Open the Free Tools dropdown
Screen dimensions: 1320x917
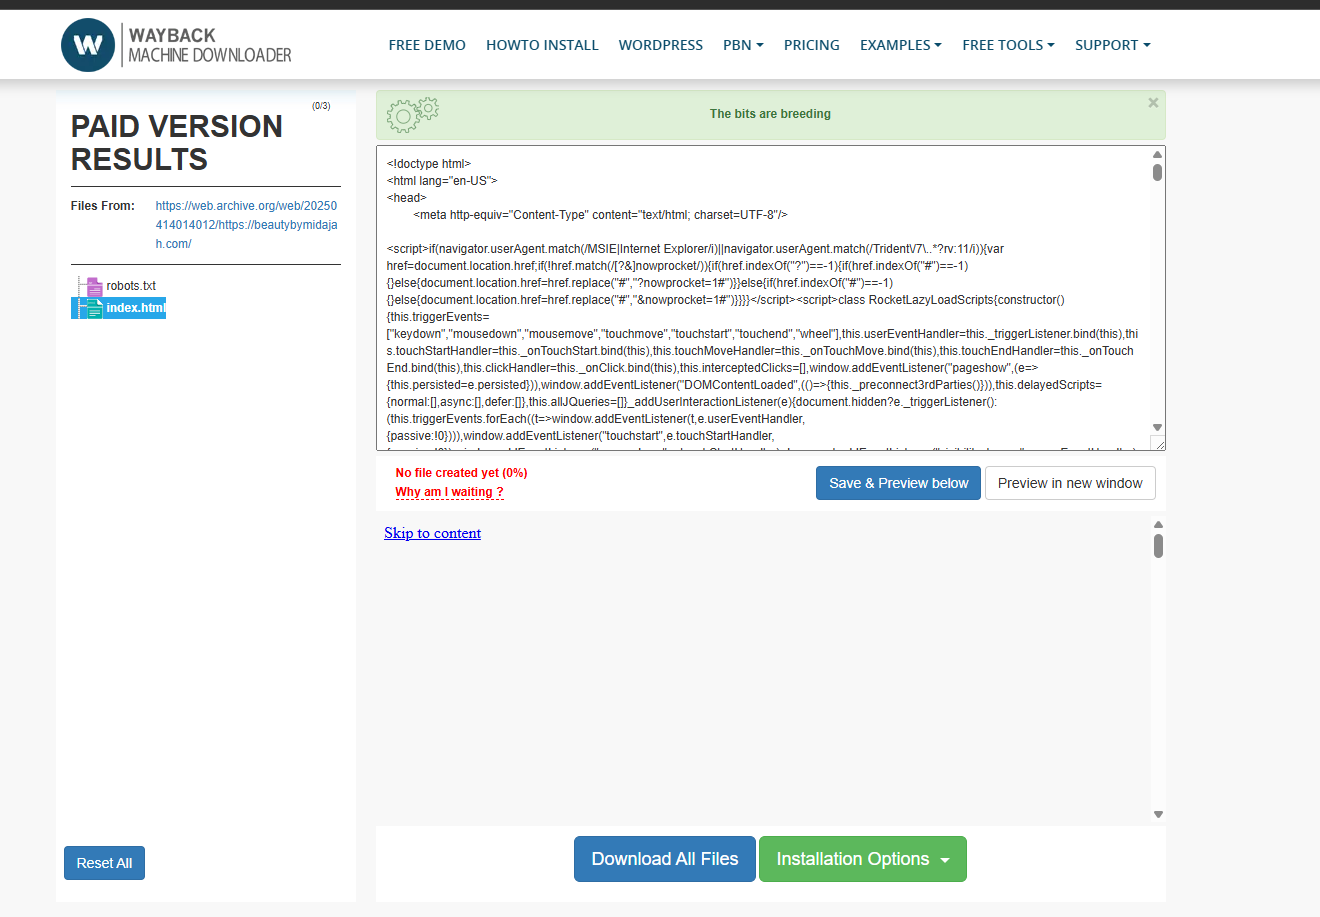[1008, 45]
